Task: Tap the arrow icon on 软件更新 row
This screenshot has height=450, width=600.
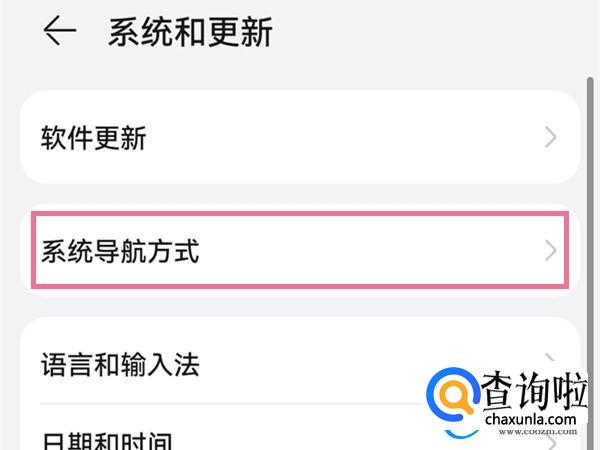Action: click(551, 138)
